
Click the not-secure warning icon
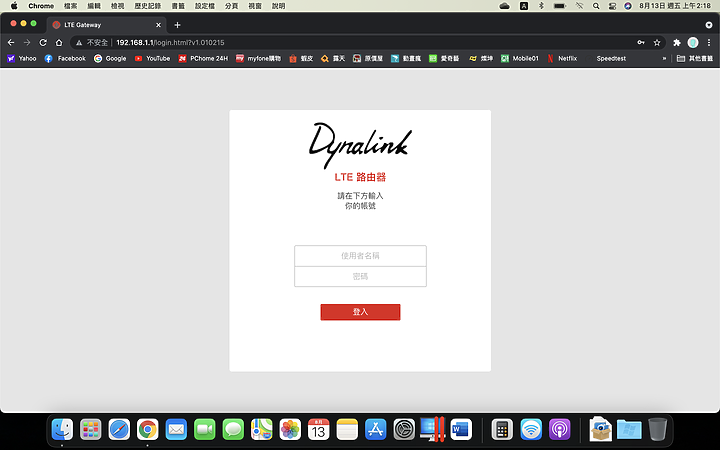79,43
